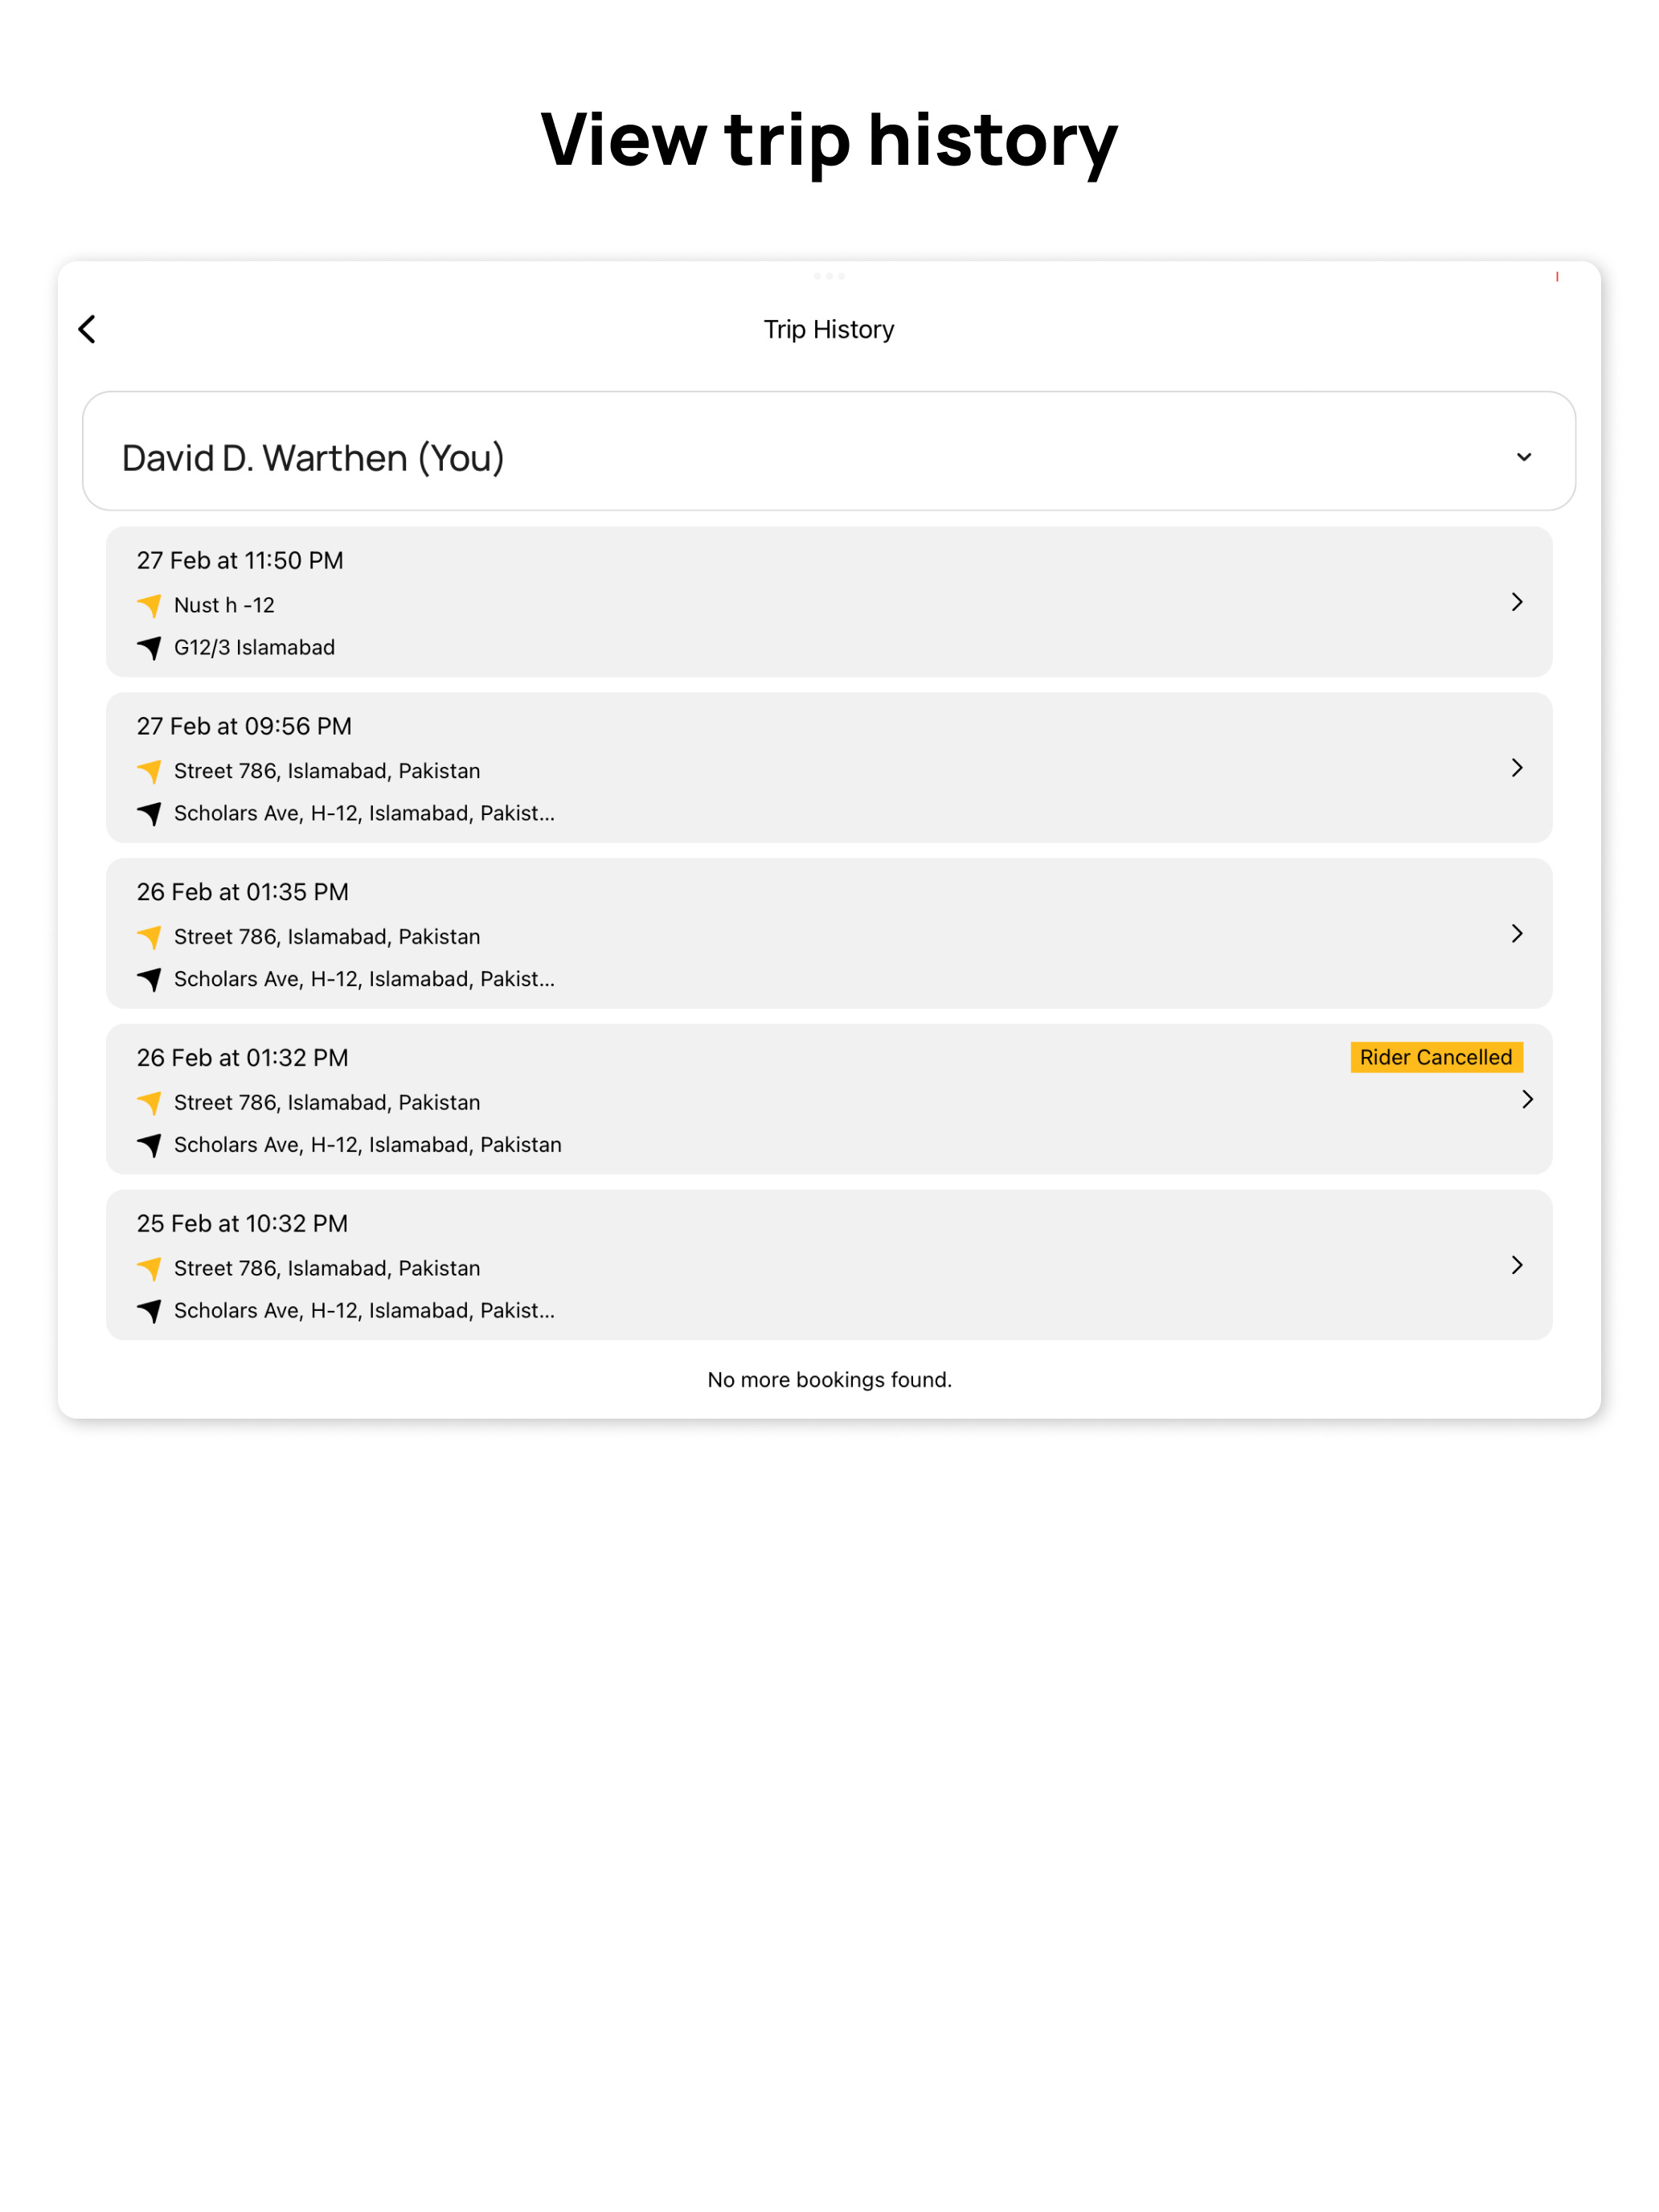Viewport: 1659px width, 2212px height.
Task: Select the "25 Feb at 10:32 PM" date text
Action: click(x=242, y=1225)
